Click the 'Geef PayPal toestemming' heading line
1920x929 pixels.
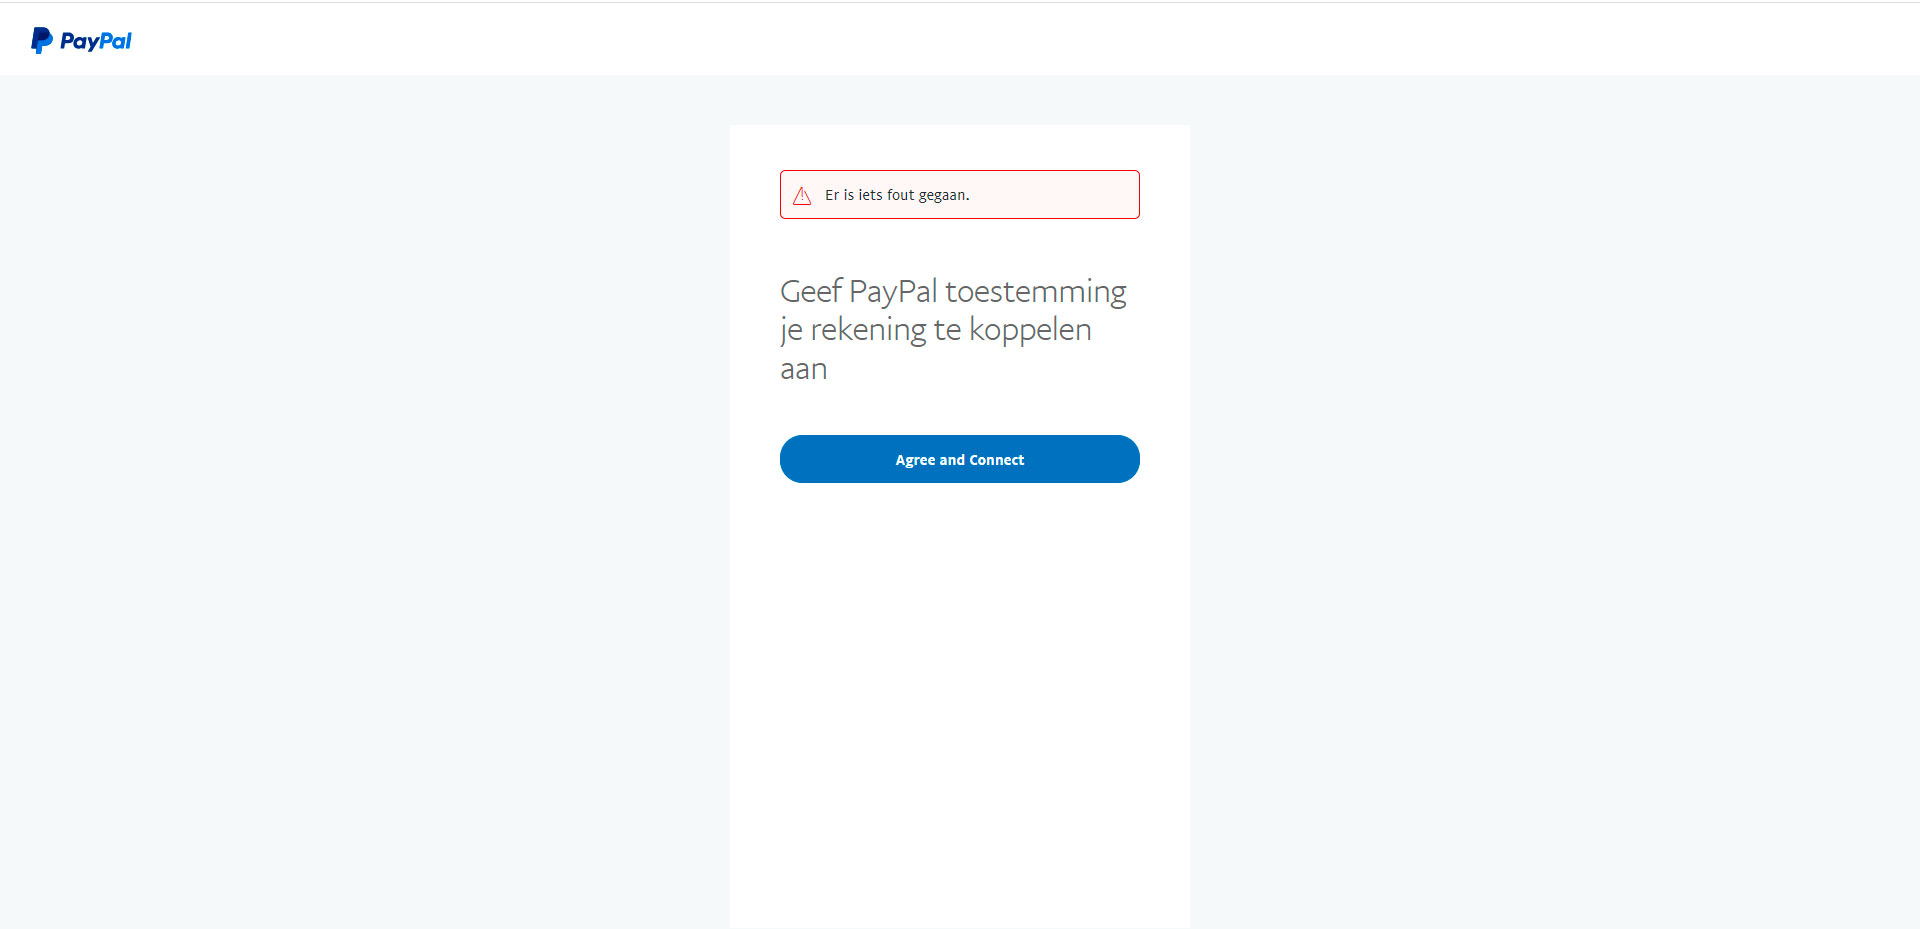click(952, 291)
